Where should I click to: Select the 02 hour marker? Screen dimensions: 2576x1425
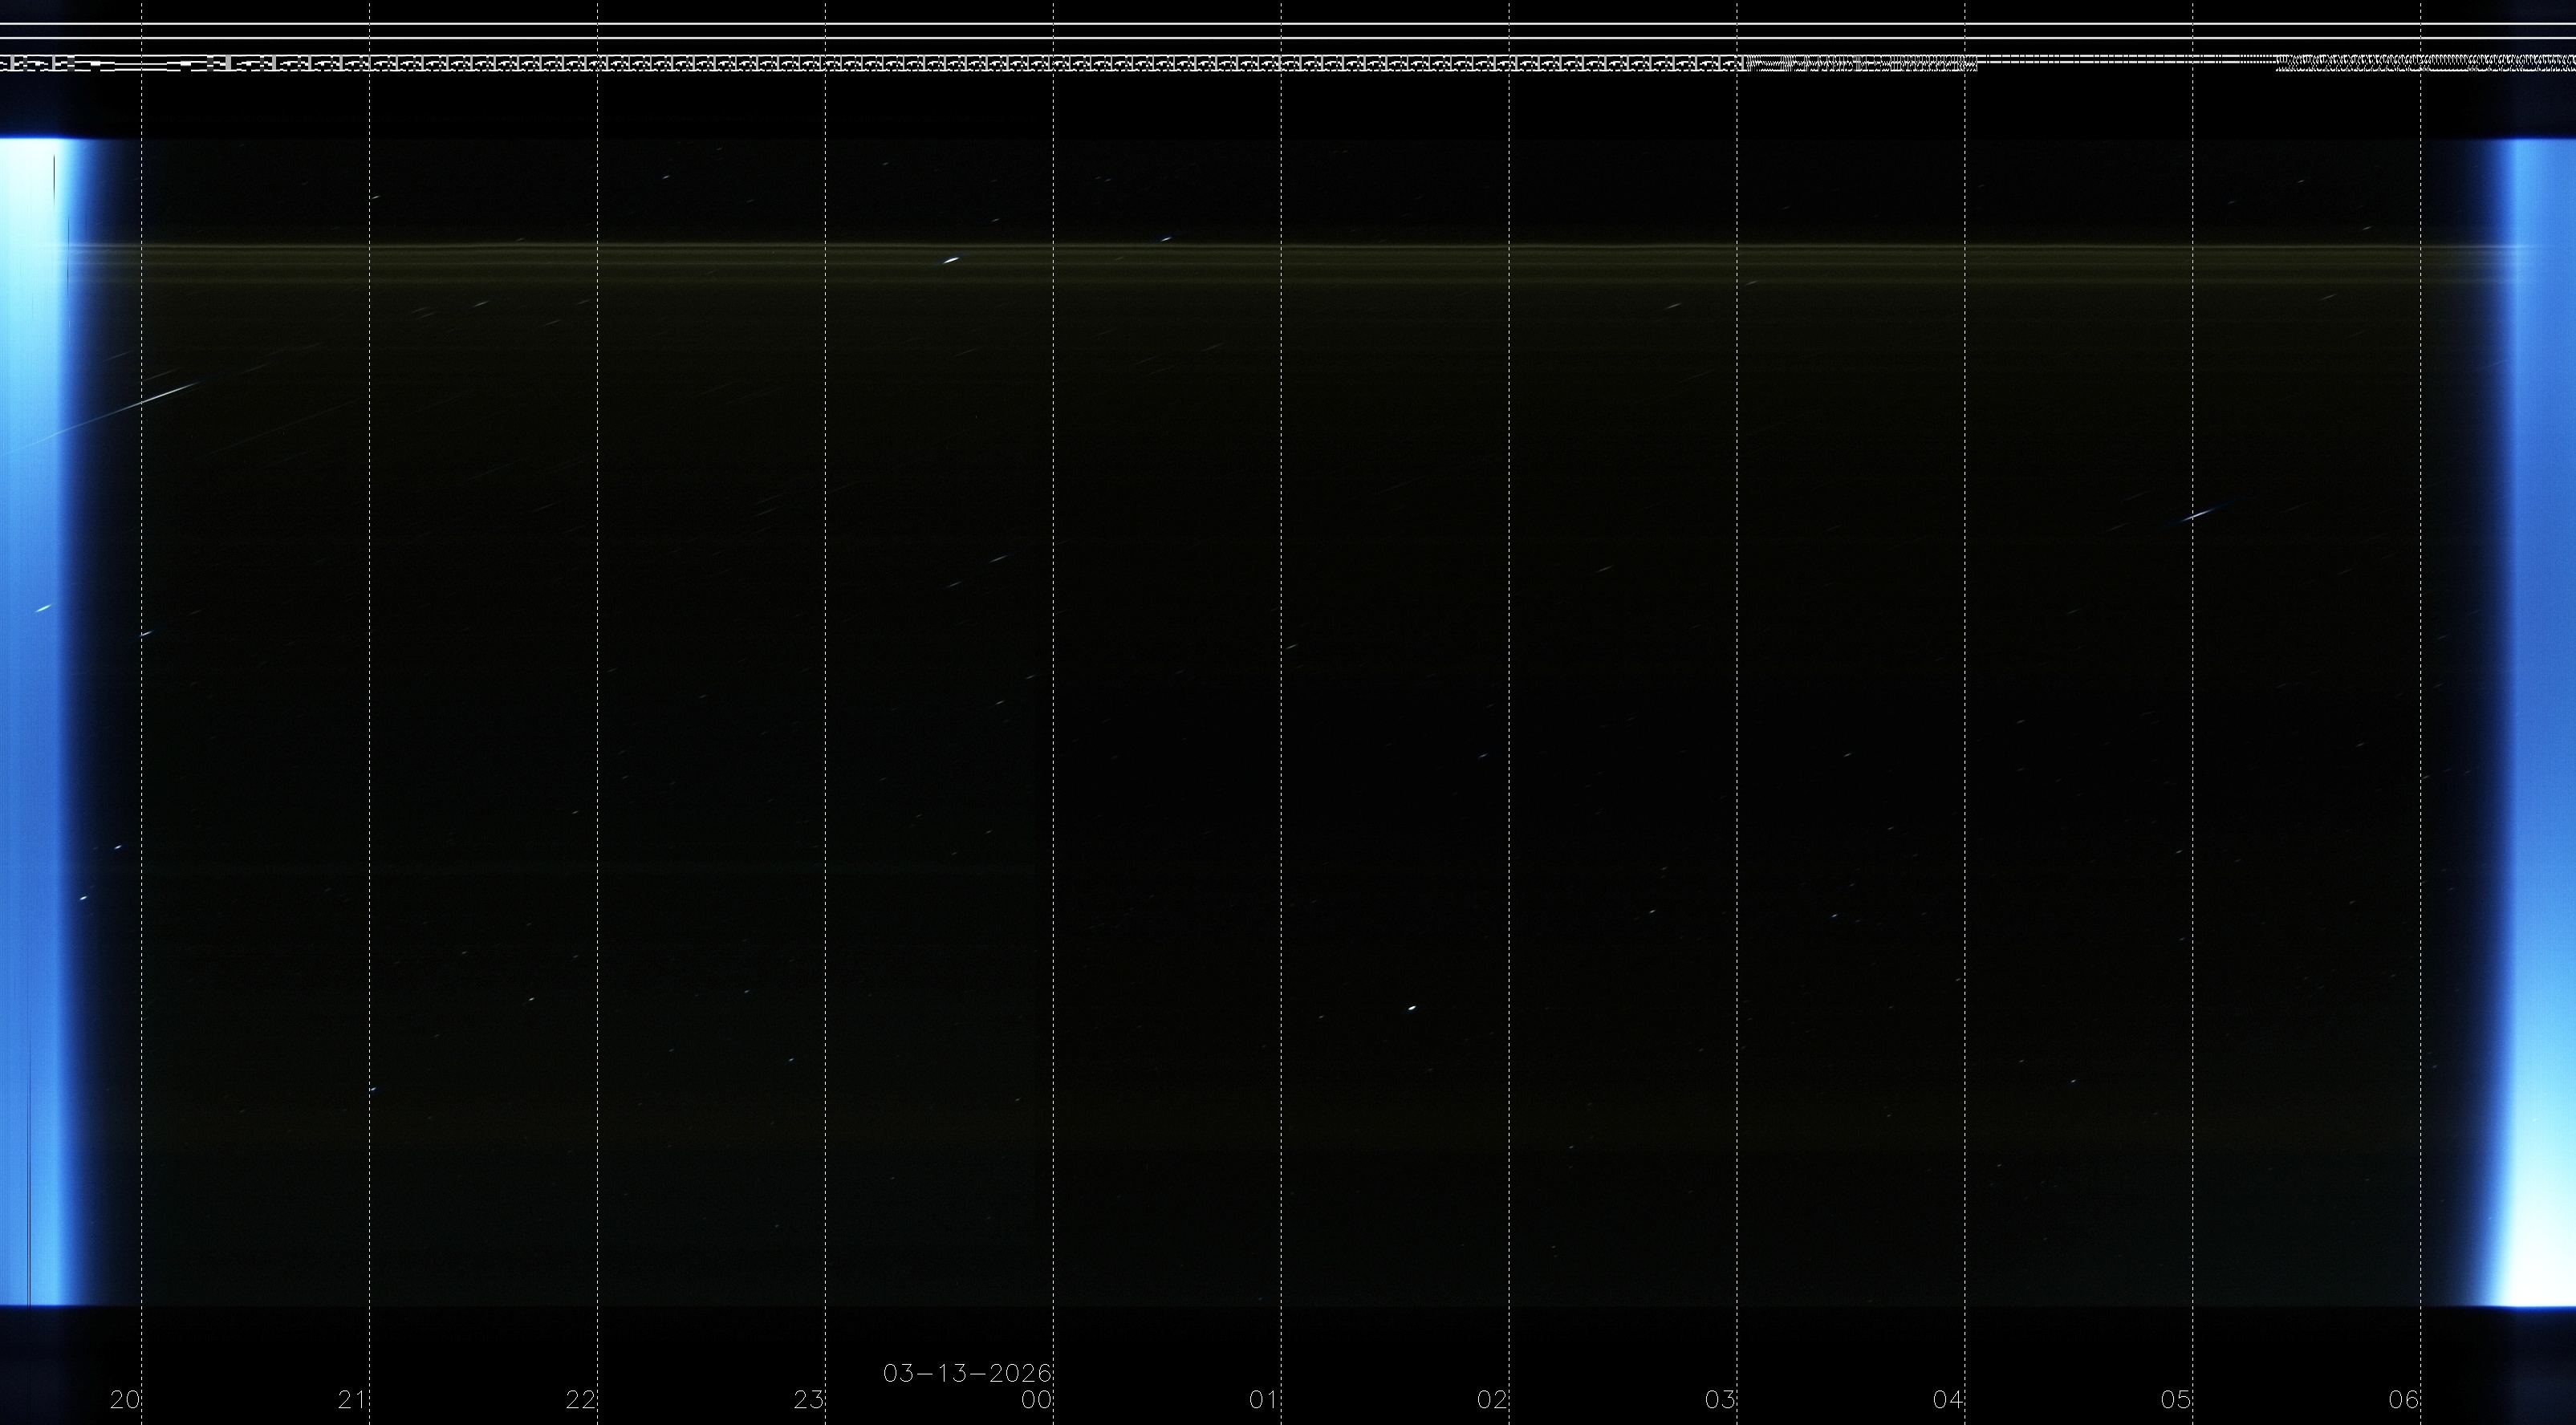1492,1399
